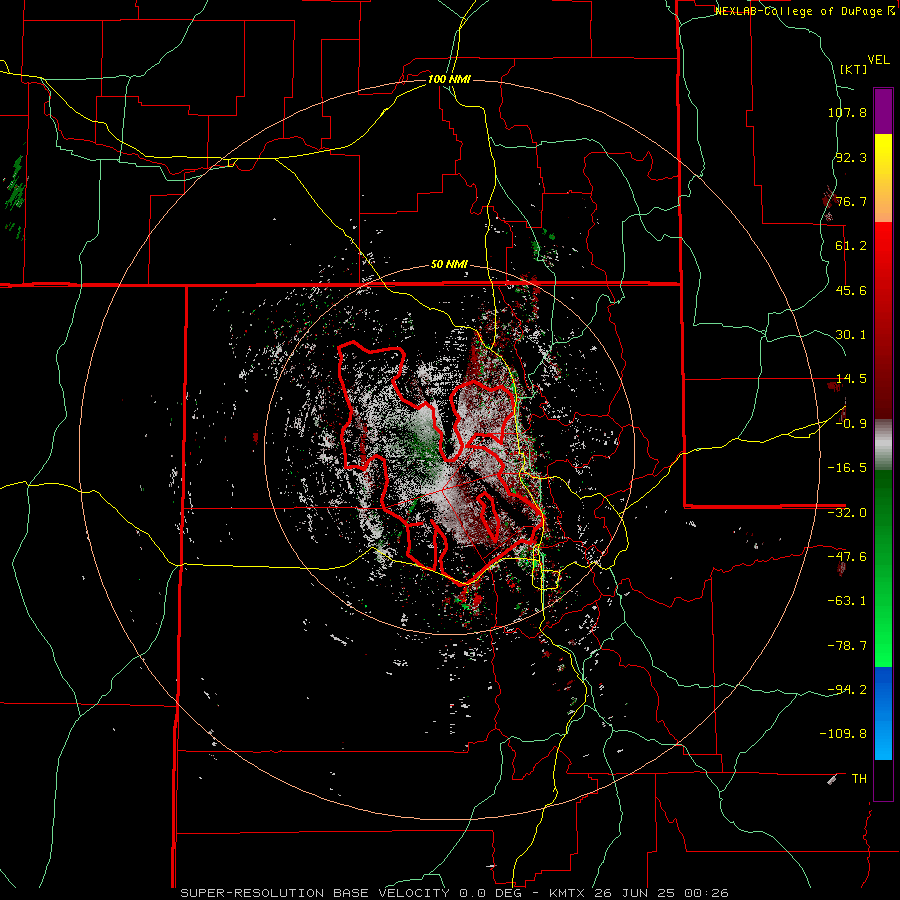900x900 pixels.
Task: Click the 107.8 velocity scale value
Action: point(847,112)
